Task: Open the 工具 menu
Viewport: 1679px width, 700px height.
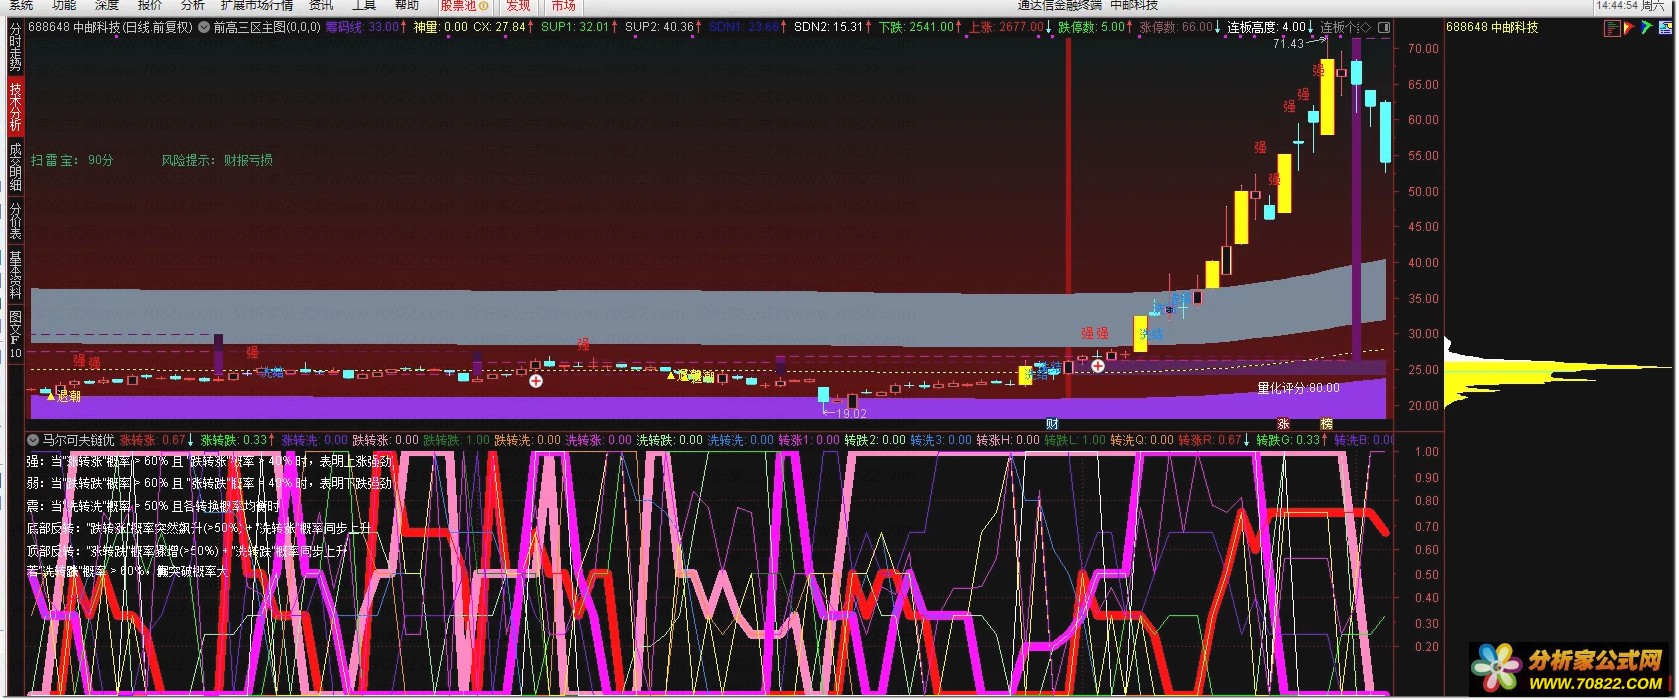Action: point(364,5)
